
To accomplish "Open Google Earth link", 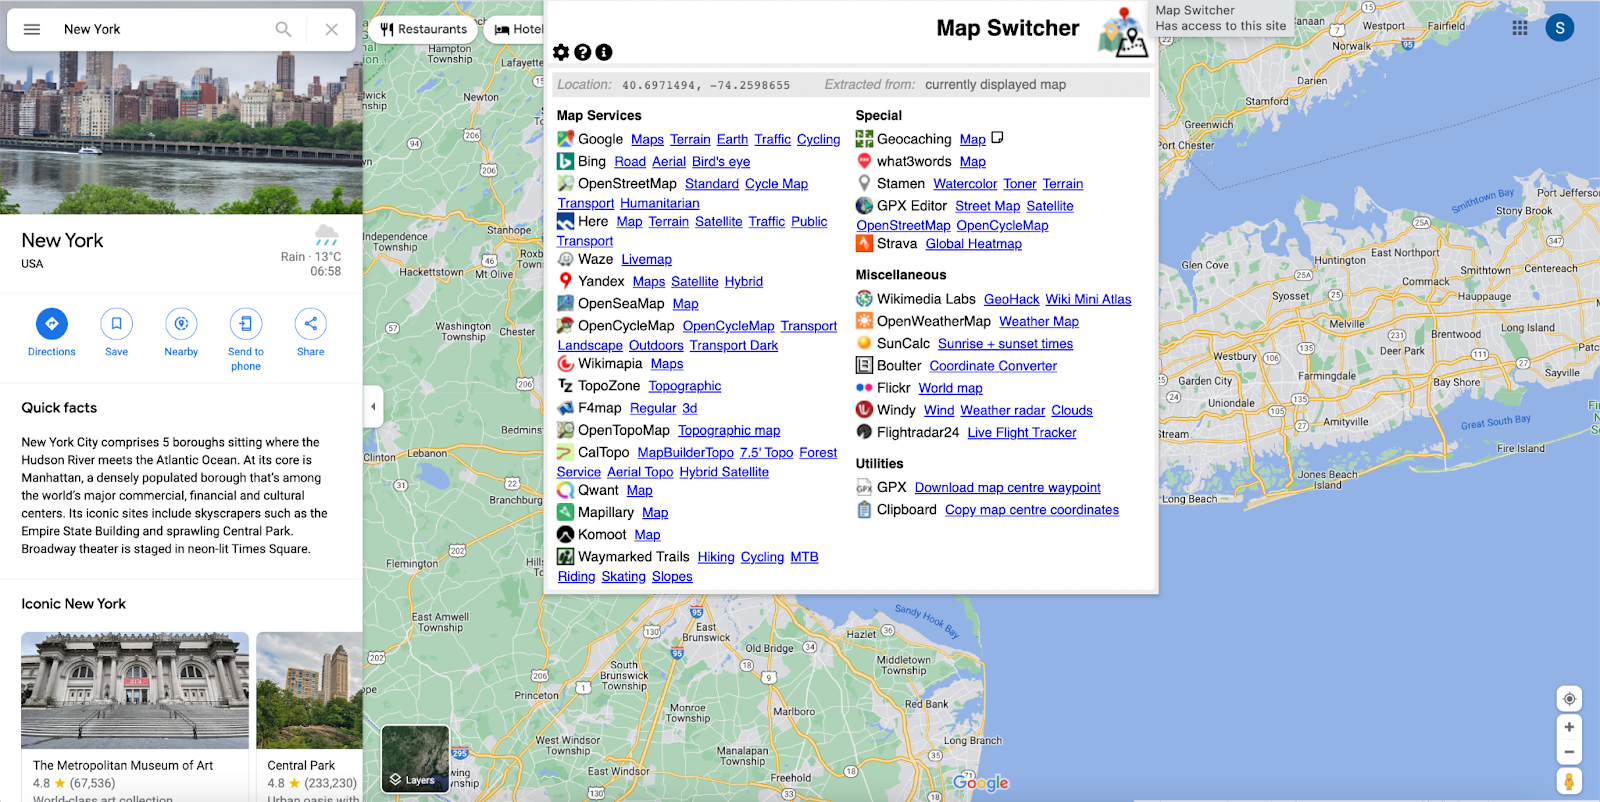I will pyautogui.click(x=732, y=140).
